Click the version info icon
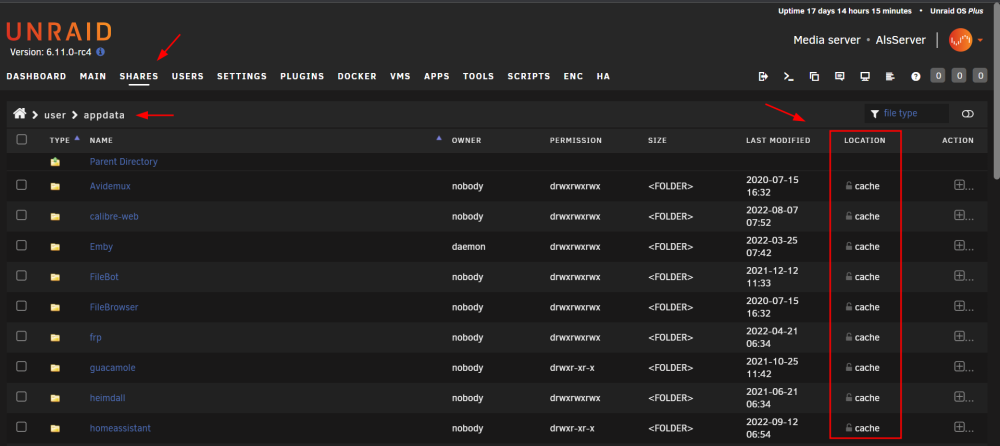The height and width of the screenshot is (446, 1000). tap(100, 52)
